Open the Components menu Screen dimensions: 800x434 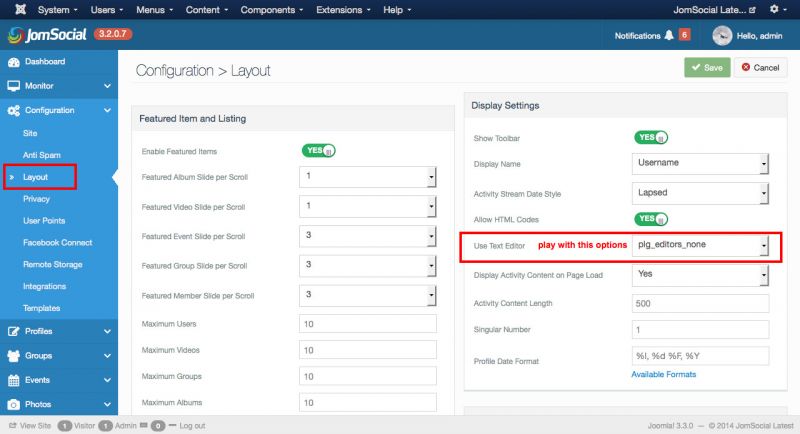point(271,10)
